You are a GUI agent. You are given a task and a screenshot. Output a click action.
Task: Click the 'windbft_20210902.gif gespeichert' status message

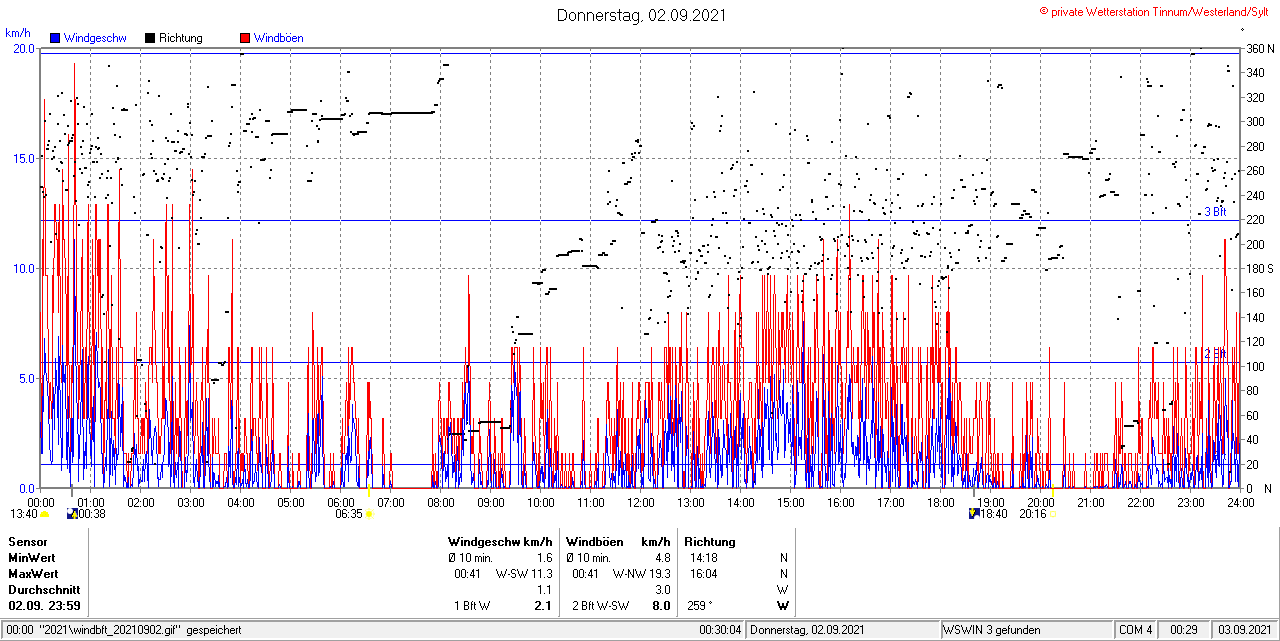coord(139,630)
